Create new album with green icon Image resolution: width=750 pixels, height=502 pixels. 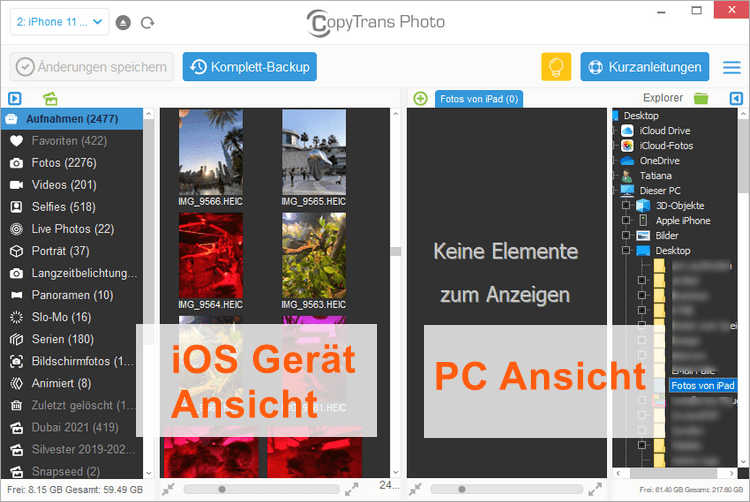[x=50, y=98]
